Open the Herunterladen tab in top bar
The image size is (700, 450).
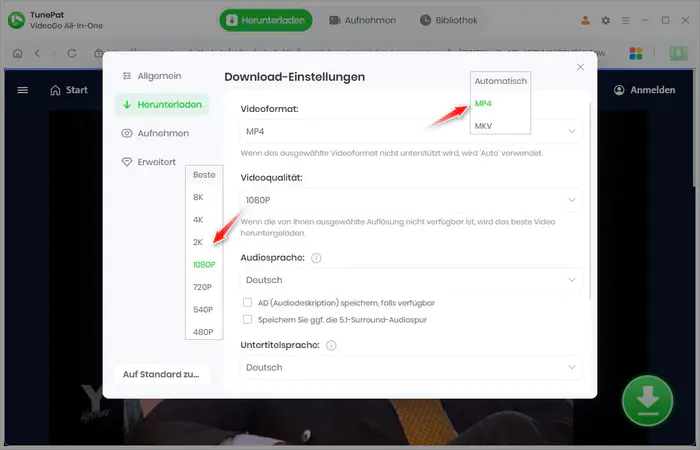(x=266, y=20)
